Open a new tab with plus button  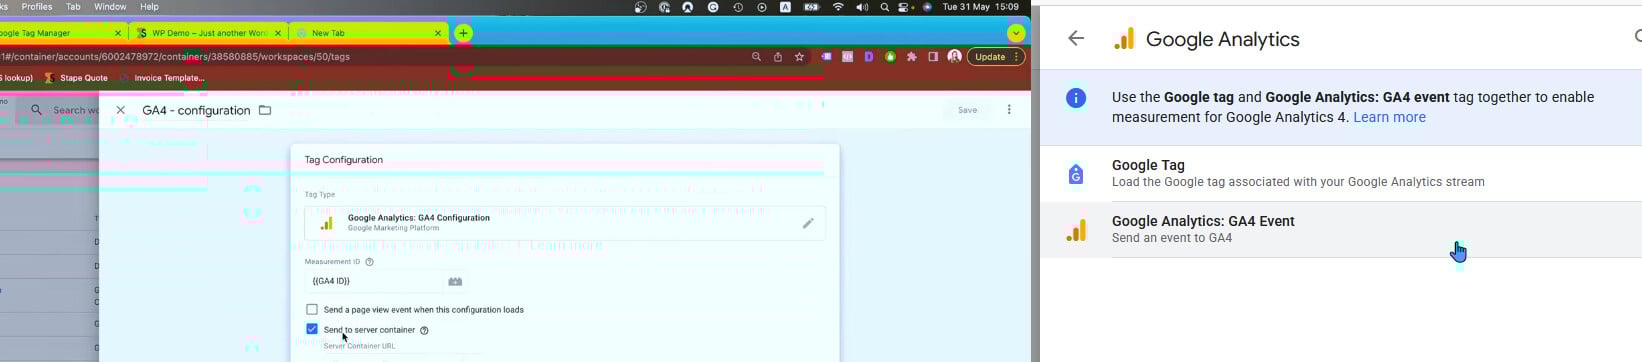point(463,33)
